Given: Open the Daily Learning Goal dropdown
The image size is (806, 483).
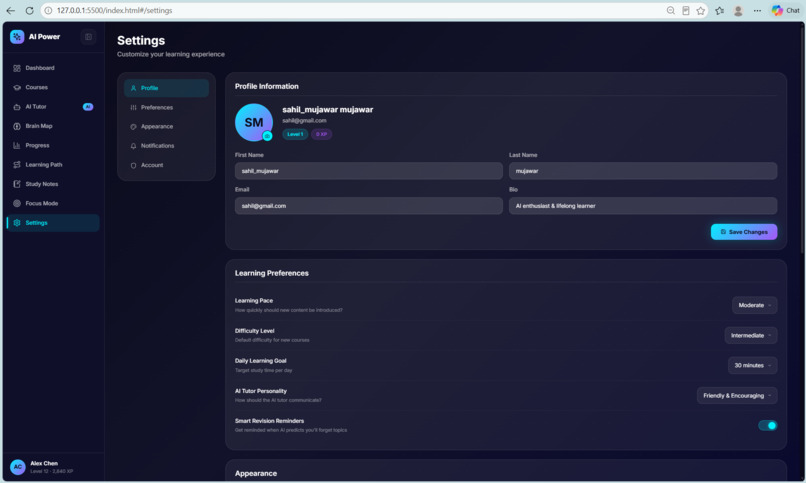Looking at the screenshot, I should coord(753,365).
